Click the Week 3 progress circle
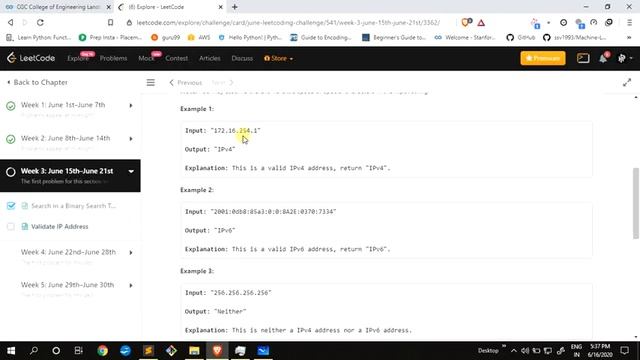 [x=11, y=172]
